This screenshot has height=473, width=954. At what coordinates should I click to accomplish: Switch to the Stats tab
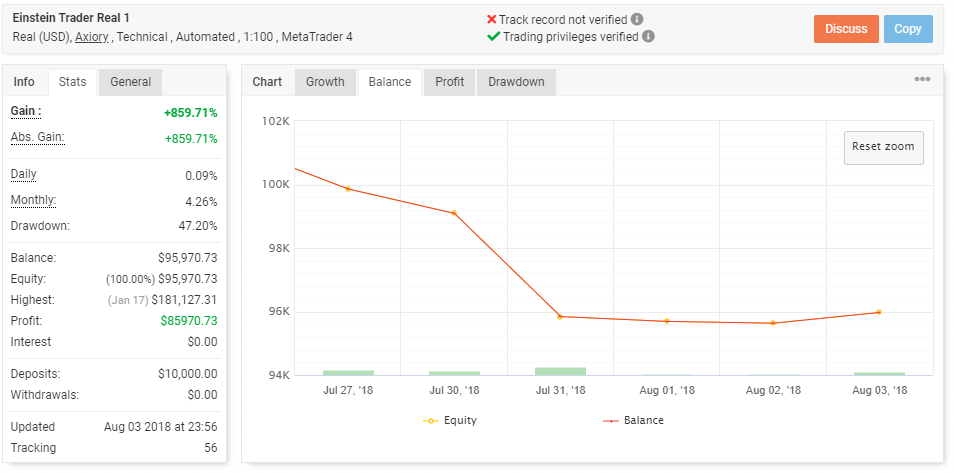[72, 82]
